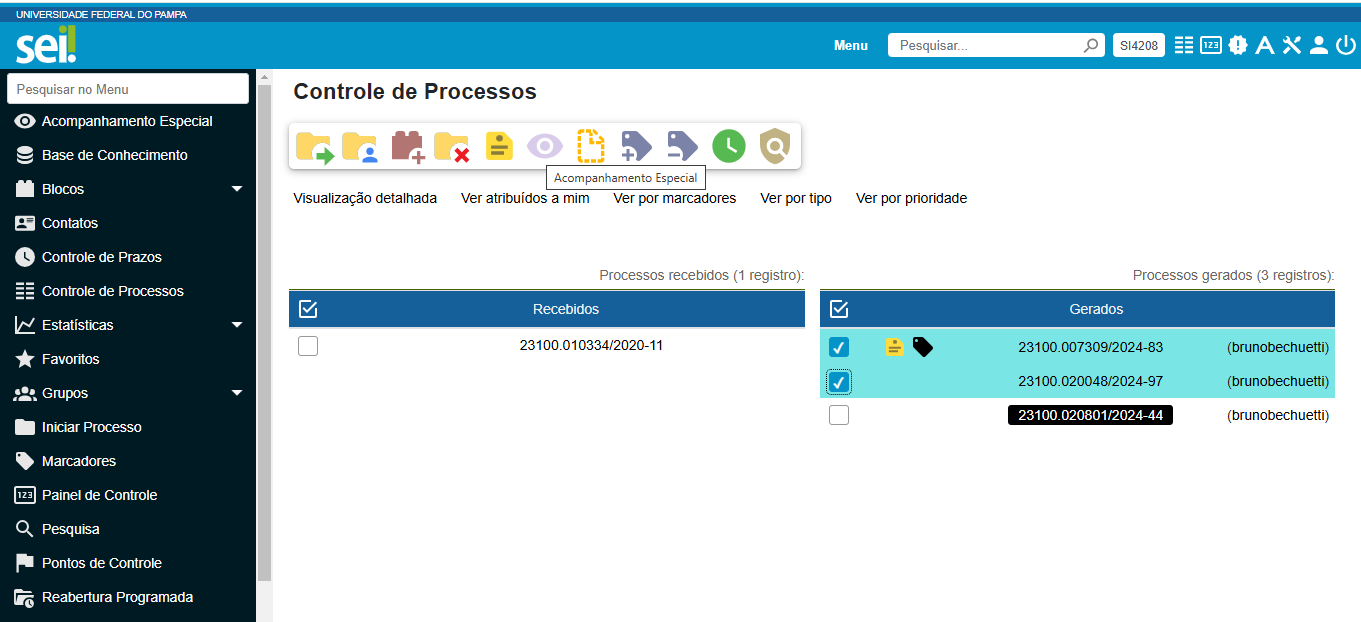Click the folder icon with red X

click(x=452, y=147)
